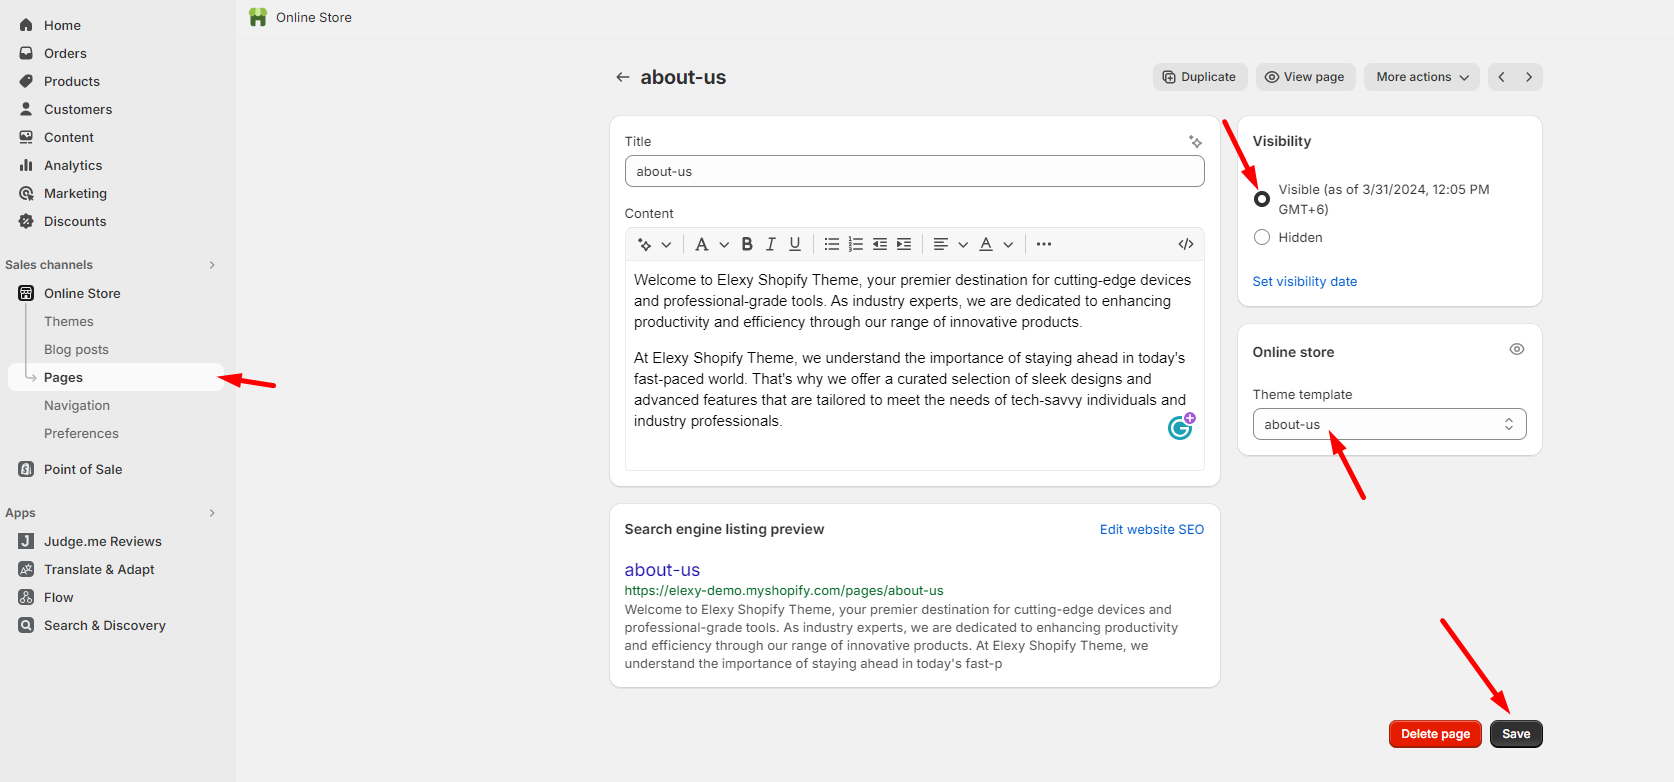Click the Title input field
The height and width of the screenshot is (782, 1674).
click(x=914, y=171)
